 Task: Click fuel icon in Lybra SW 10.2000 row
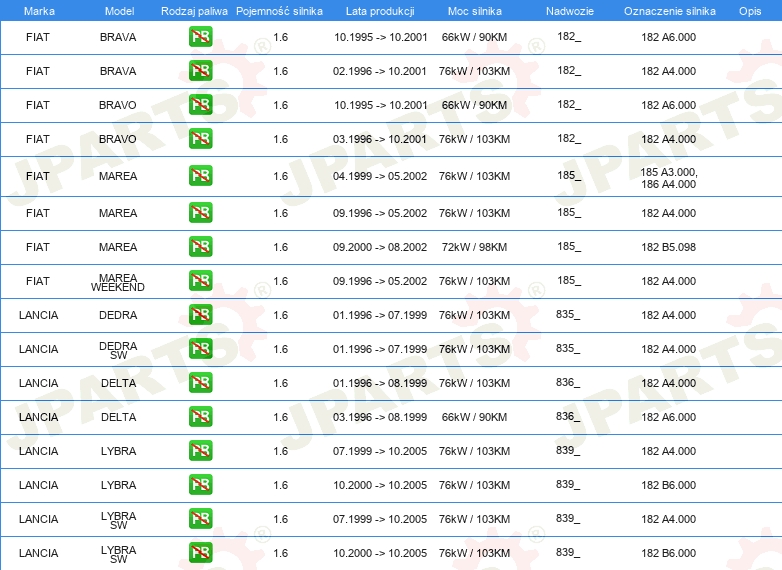coord(200,553)
